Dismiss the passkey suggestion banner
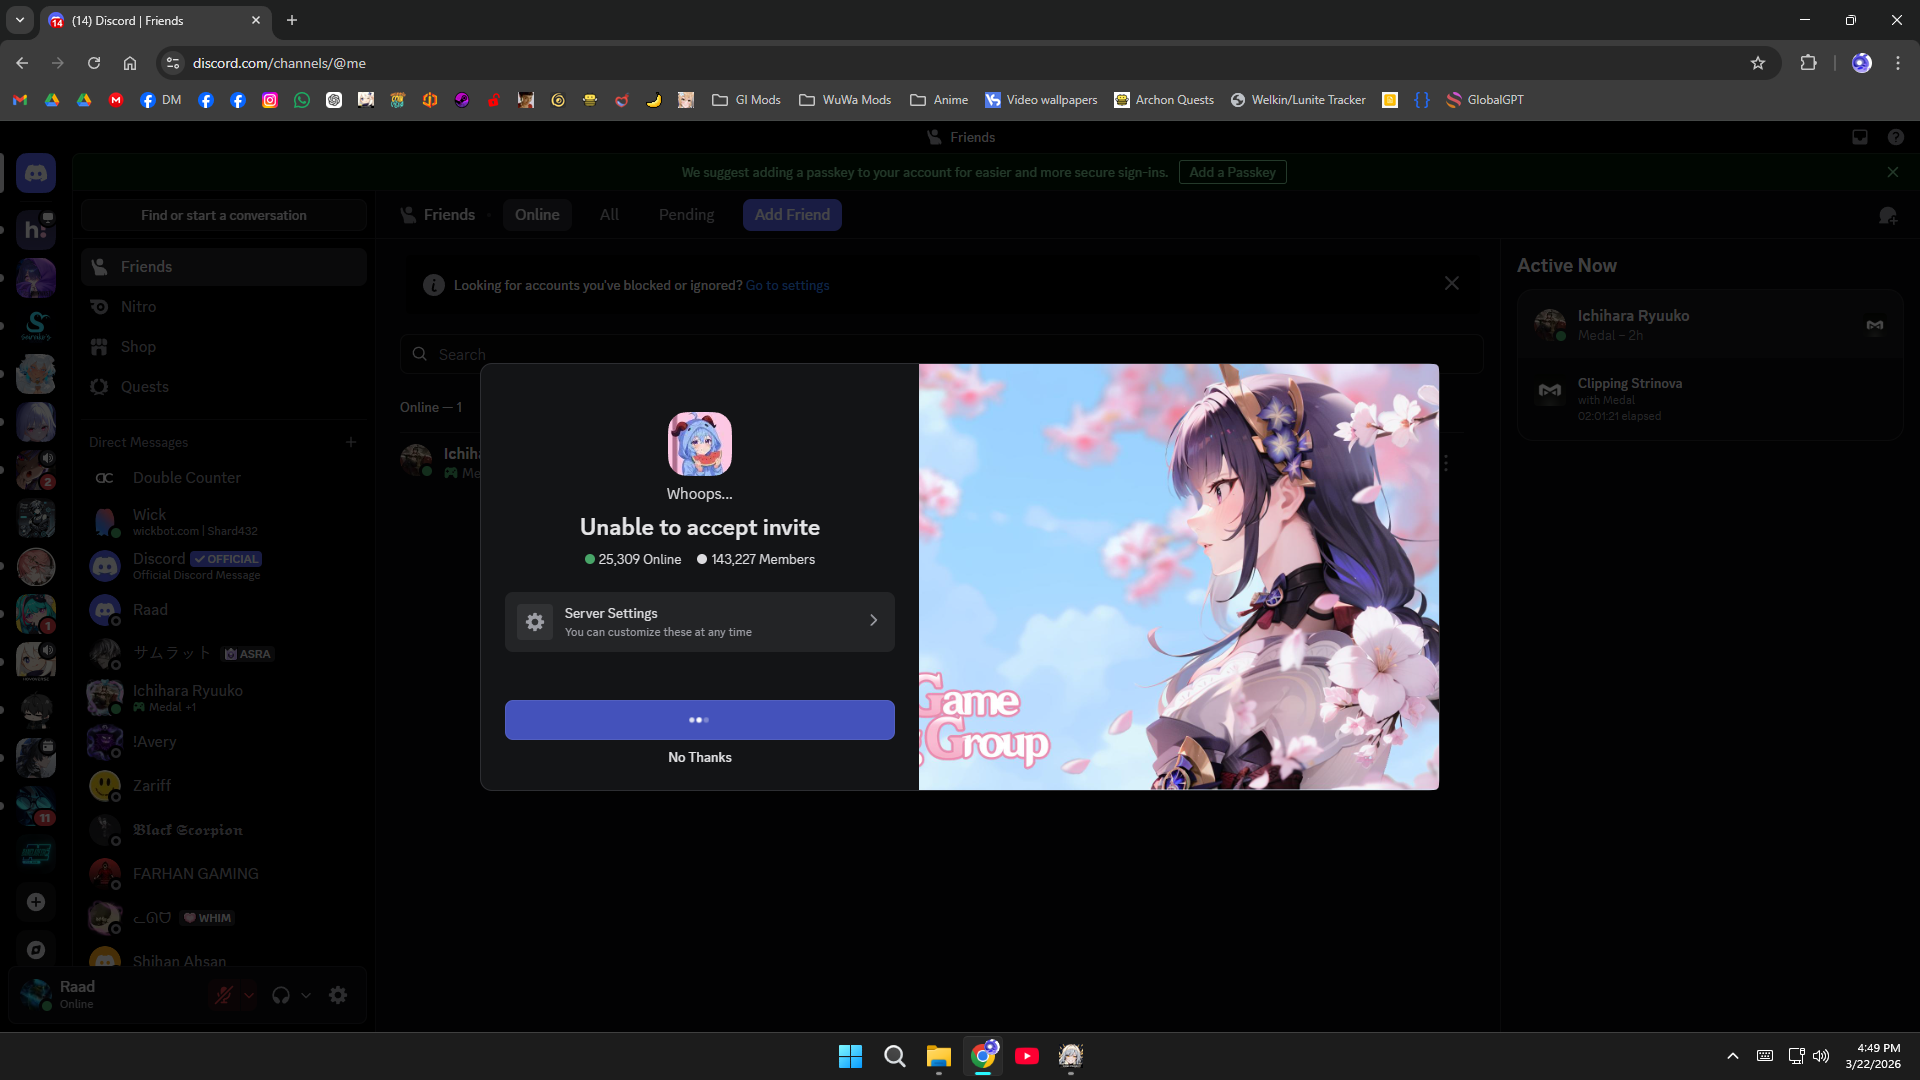Viewport: 1920px width, 1080px height. click(x=1893, y=172)
